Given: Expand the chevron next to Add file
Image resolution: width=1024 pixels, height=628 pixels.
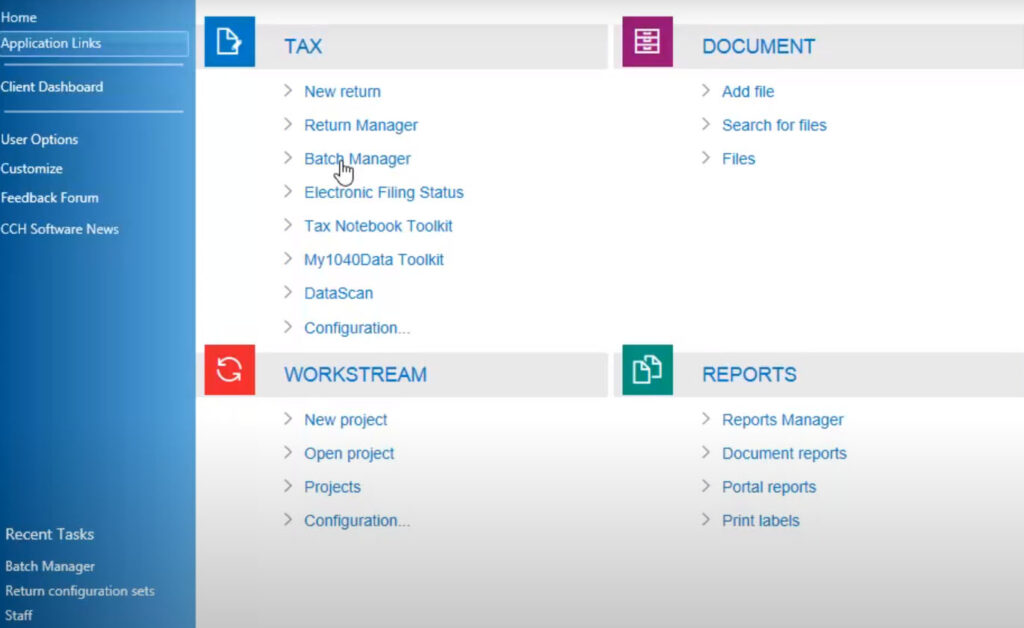Looking at the screenshot, I should (706, 91).
